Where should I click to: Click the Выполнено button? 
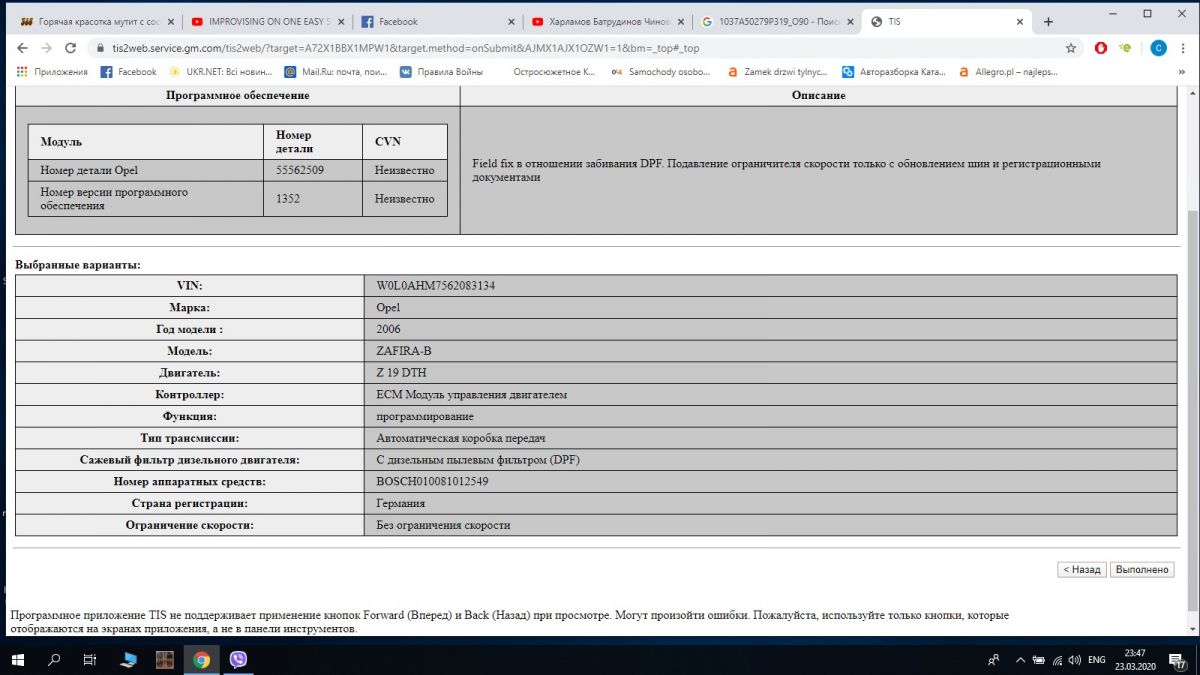click(1142, 569)
